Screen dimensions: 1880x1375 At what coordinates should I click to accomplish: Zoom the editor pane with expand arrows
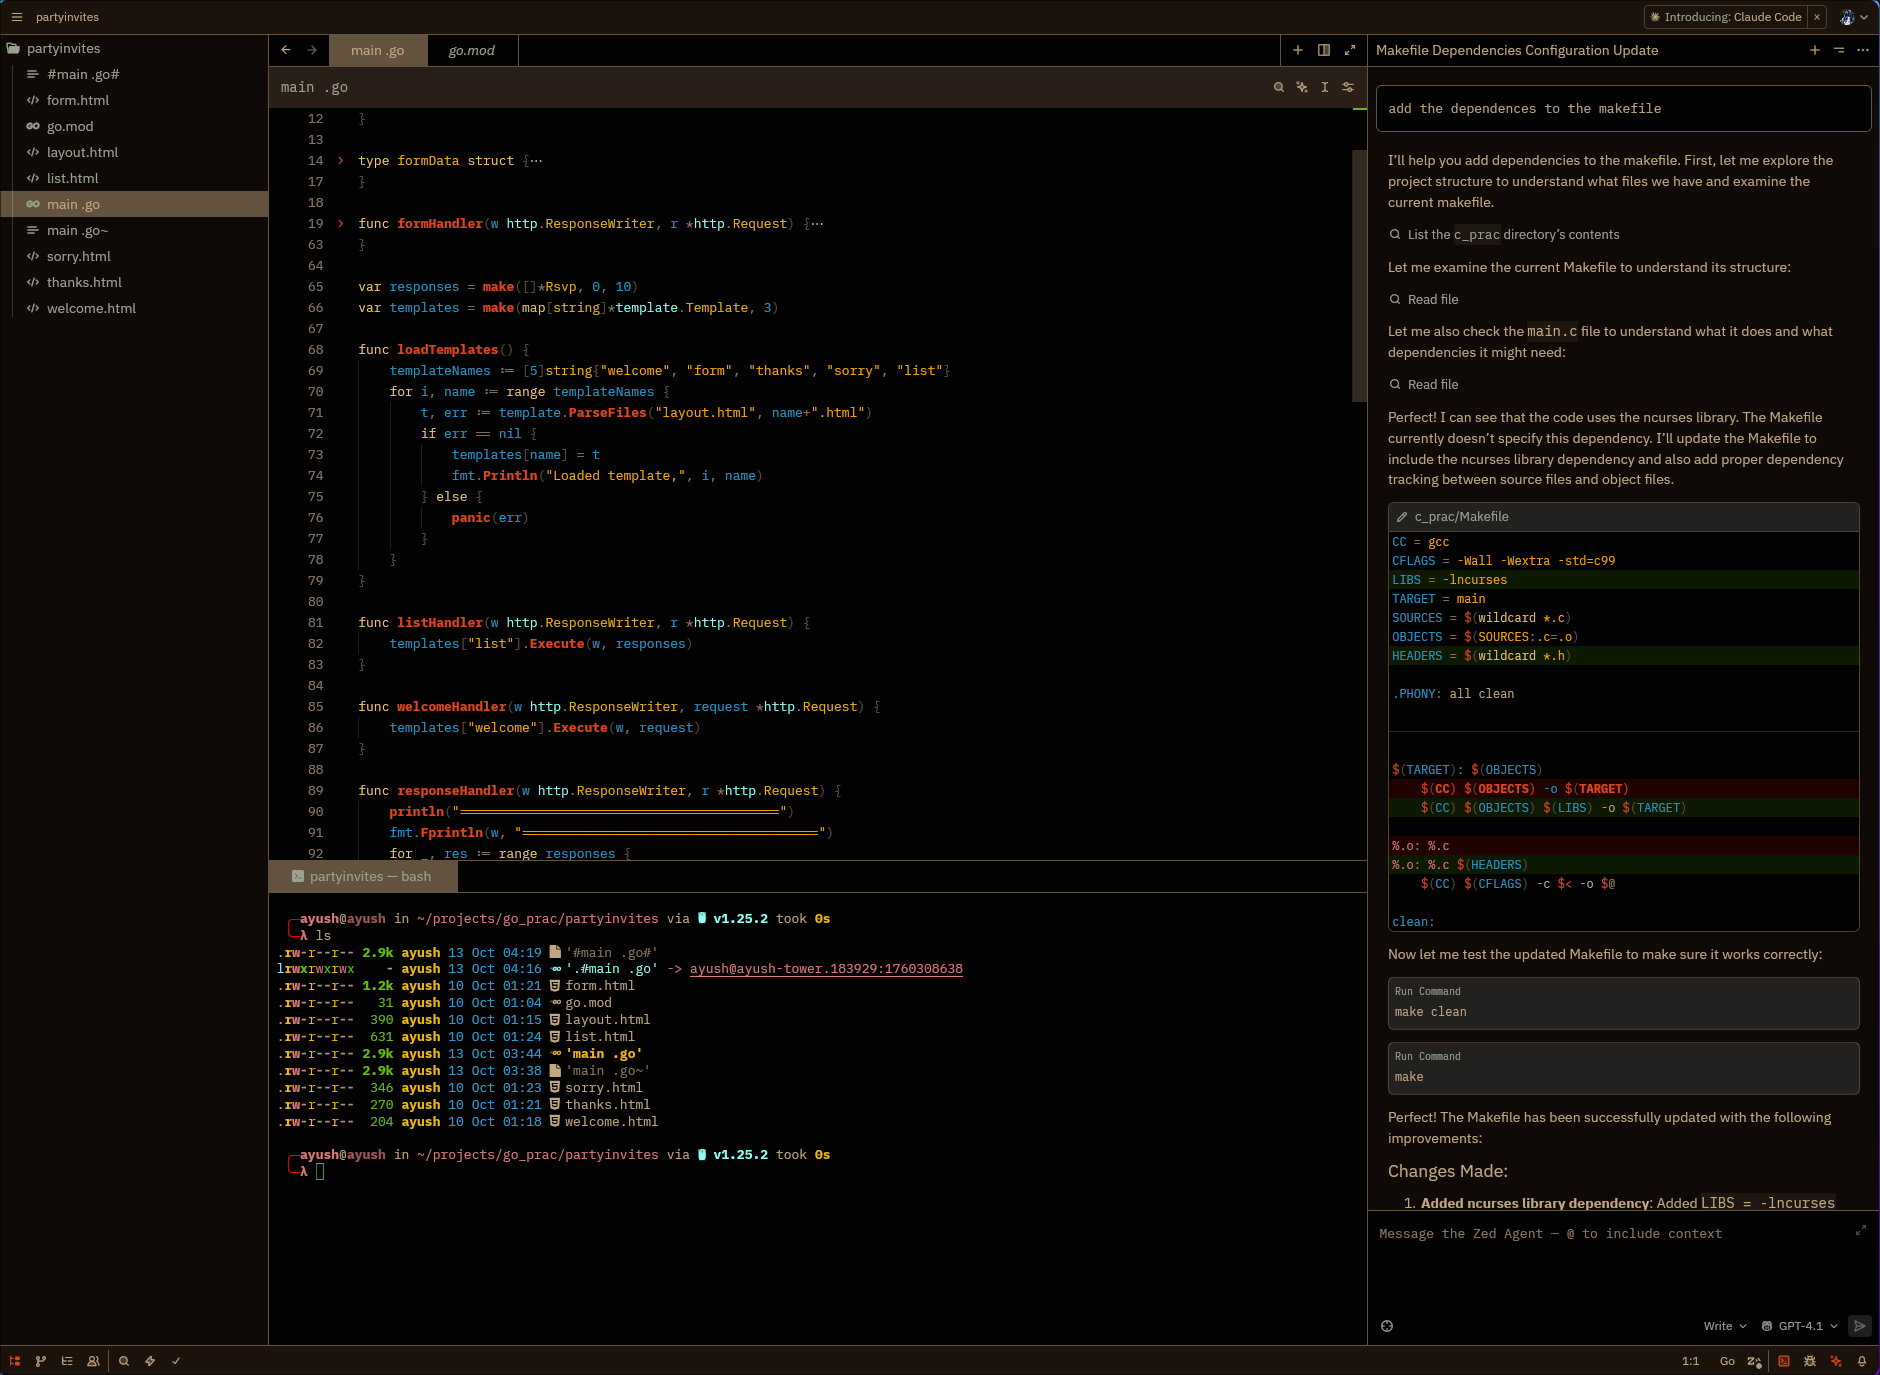coord(1350,50)
